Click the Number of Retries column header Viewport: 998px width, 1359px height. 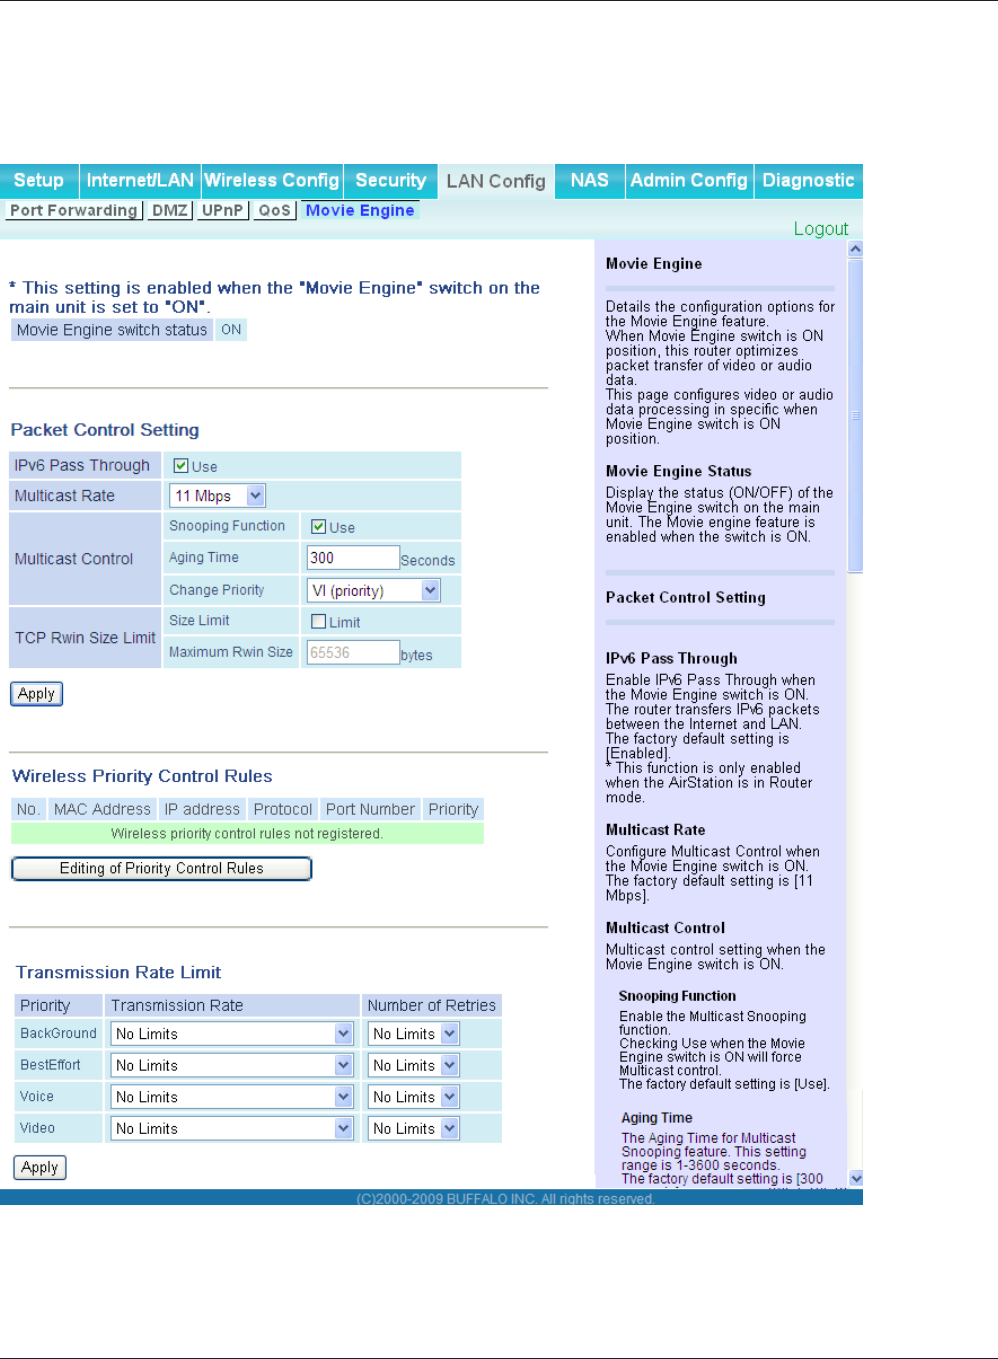431,1006
